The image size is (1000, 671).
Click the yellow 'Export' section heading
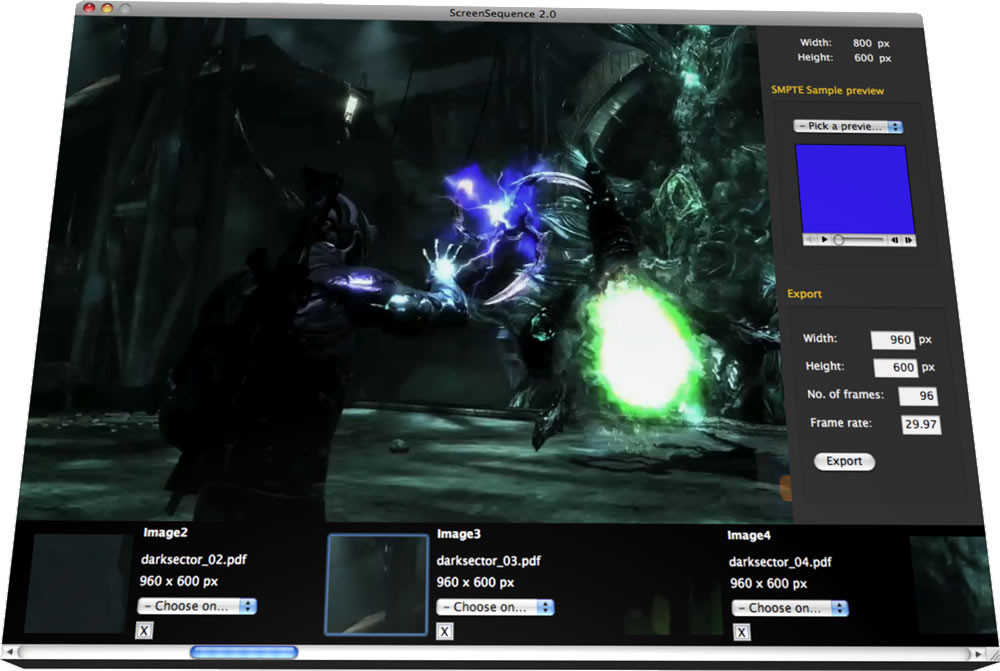(x=804, y=294)
